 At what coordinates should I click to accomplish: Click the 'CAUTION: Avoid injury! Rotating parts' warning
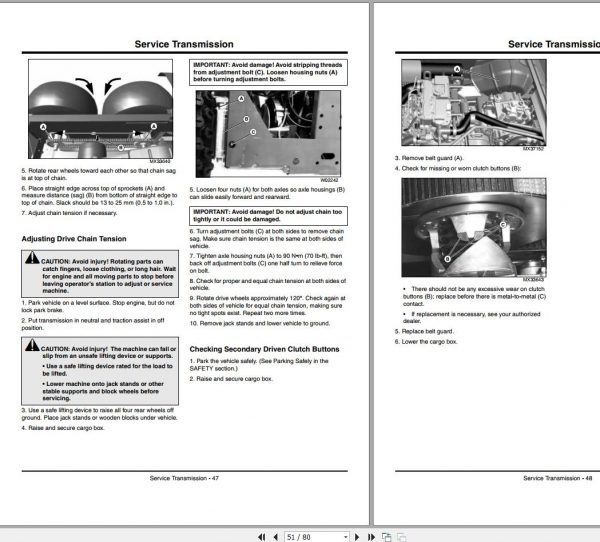point(100,274)
